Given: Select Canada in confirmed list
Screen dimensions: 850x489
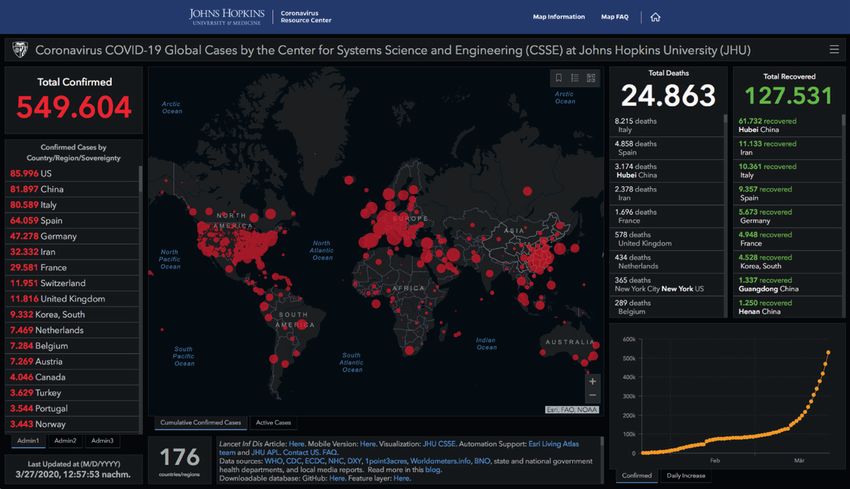Looking at the screenshot, I should 72,377.
